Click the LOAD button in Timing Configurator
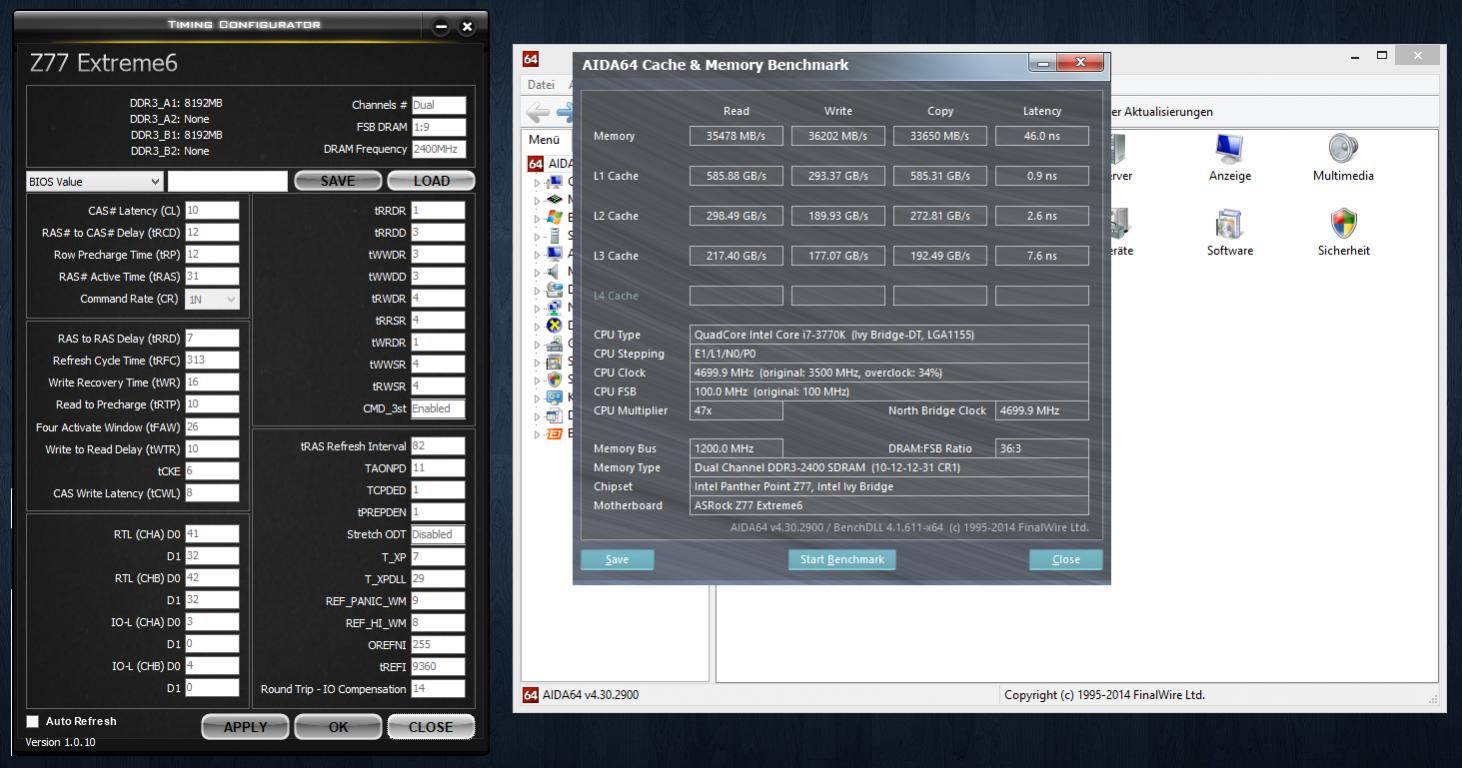 (x=431, y=181)
